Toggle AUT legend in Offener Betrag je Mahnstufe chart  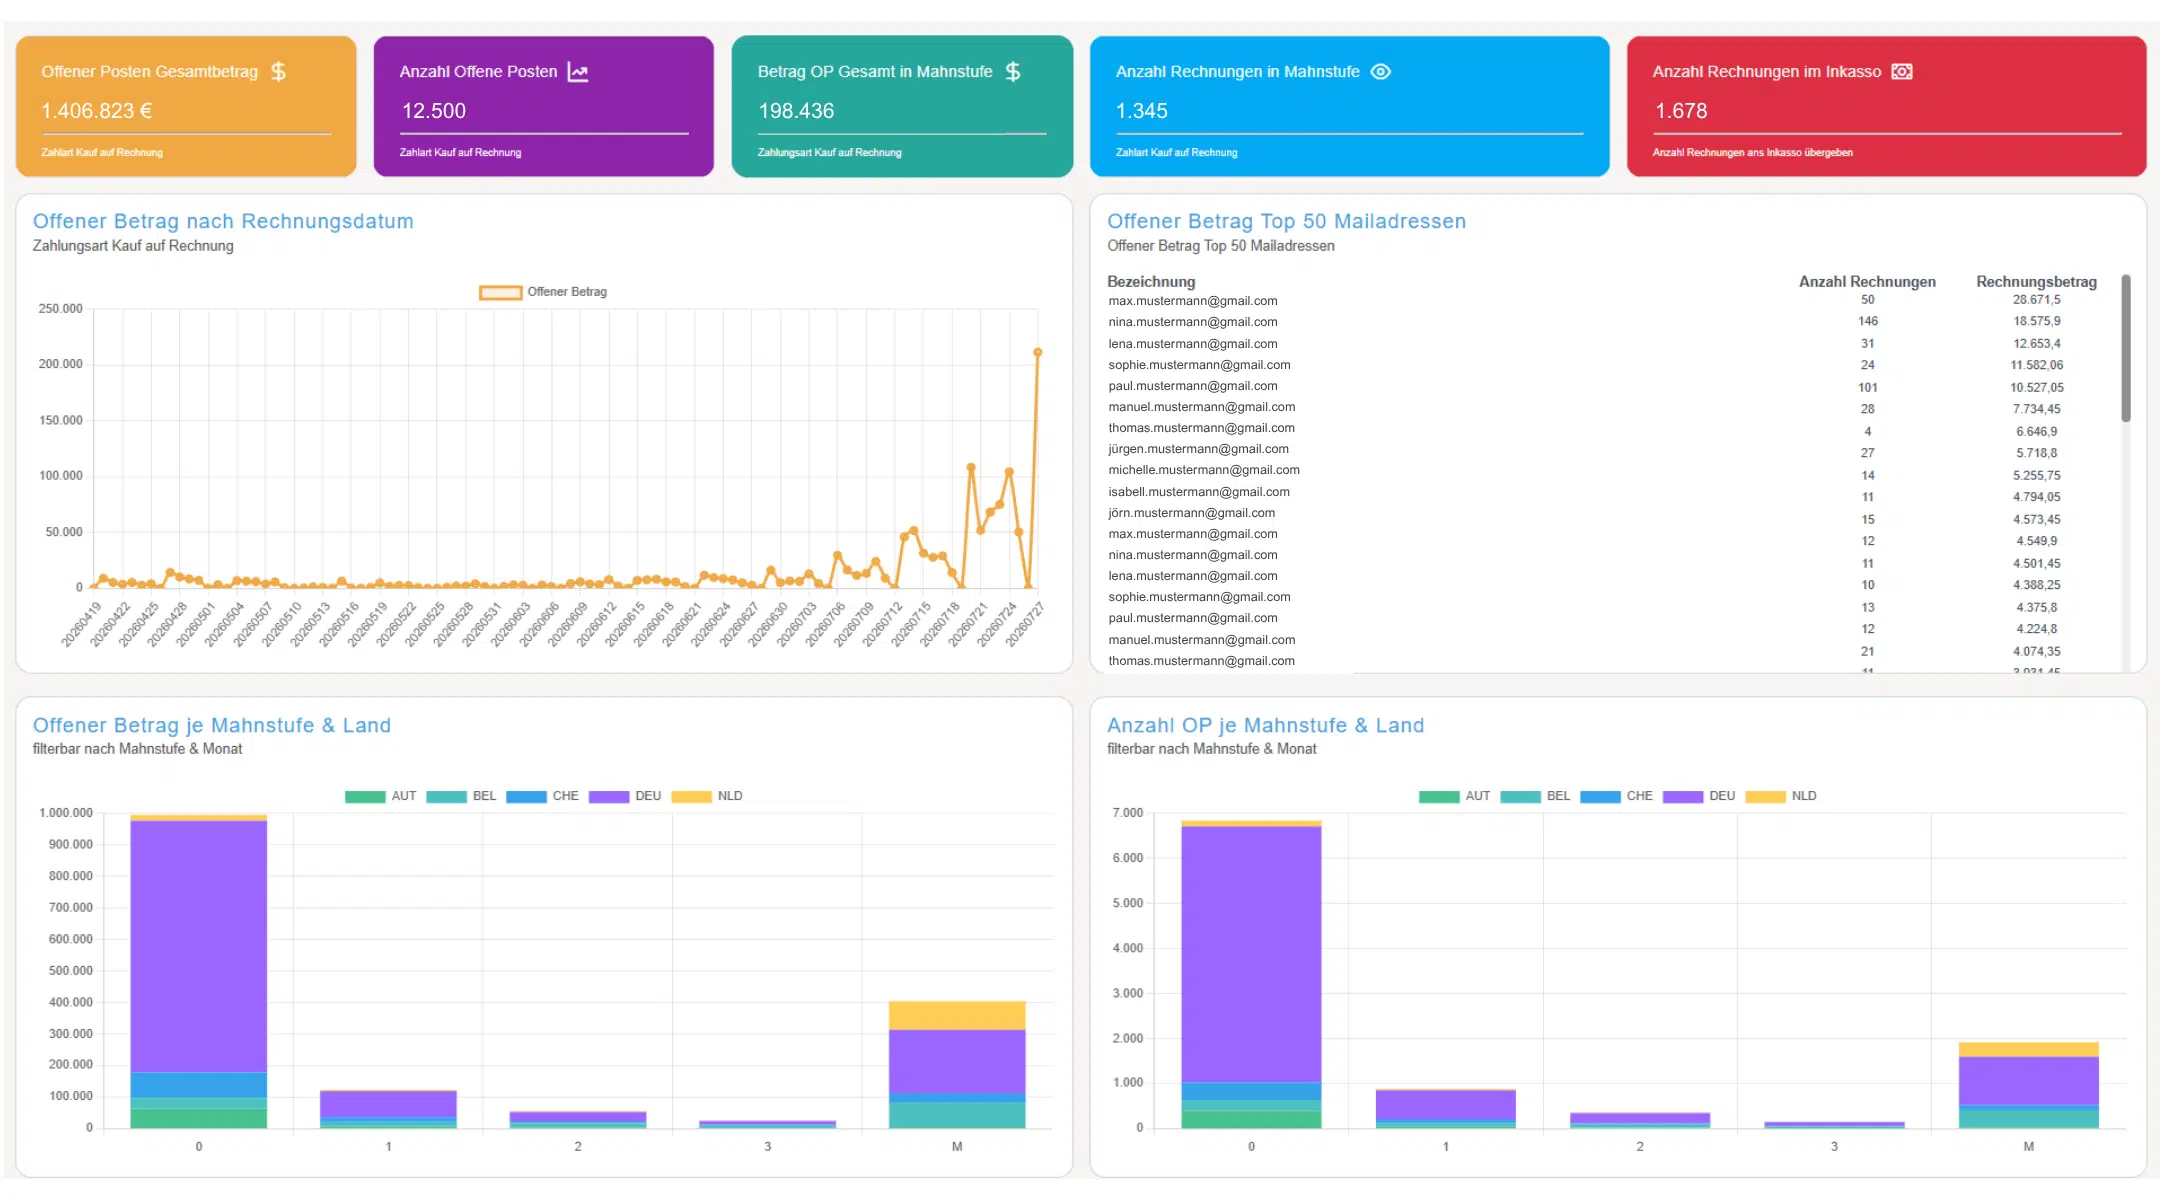coord(365,796)
